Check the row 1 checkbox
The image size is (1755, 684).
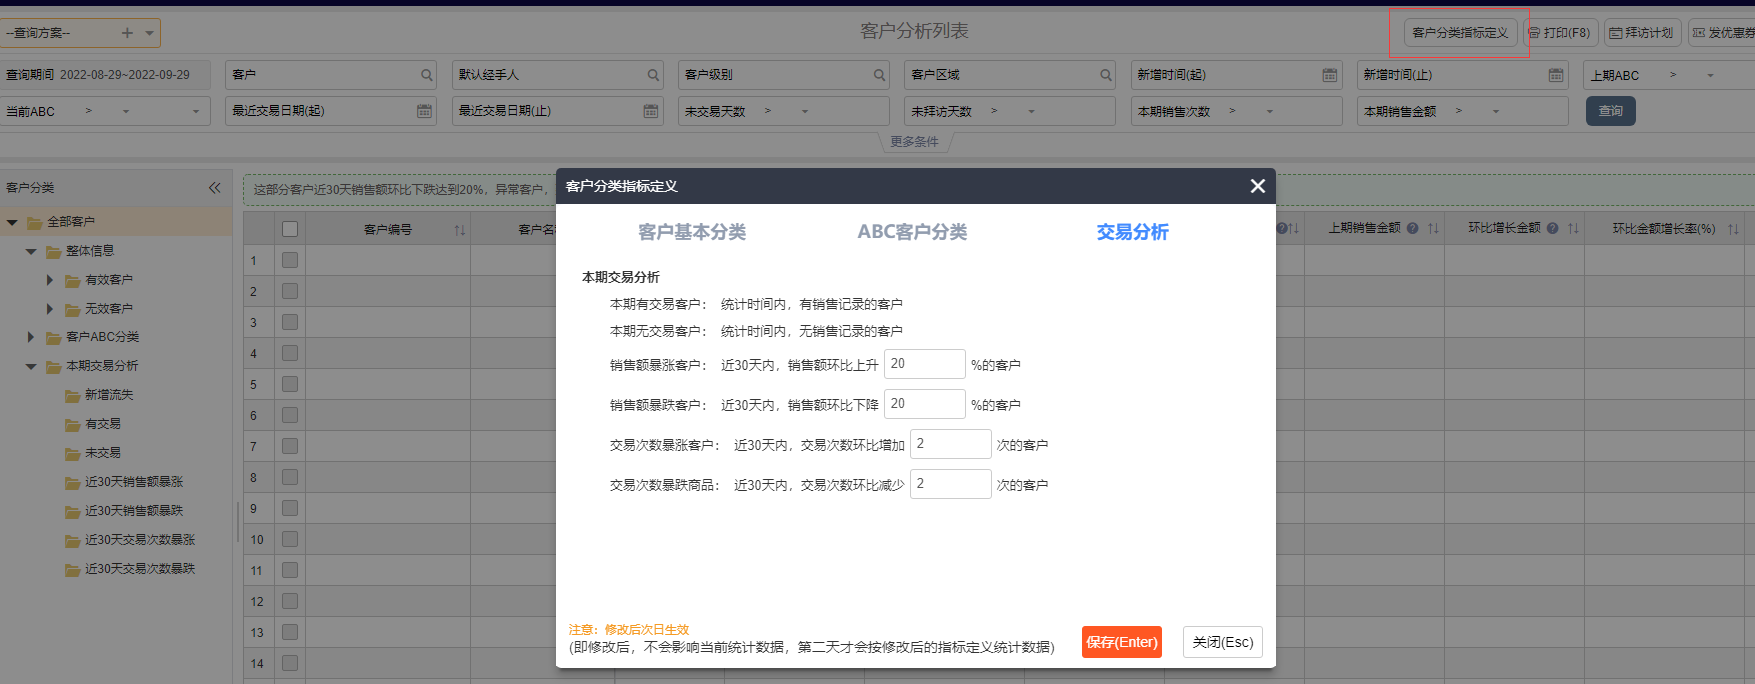pos(290,260)
